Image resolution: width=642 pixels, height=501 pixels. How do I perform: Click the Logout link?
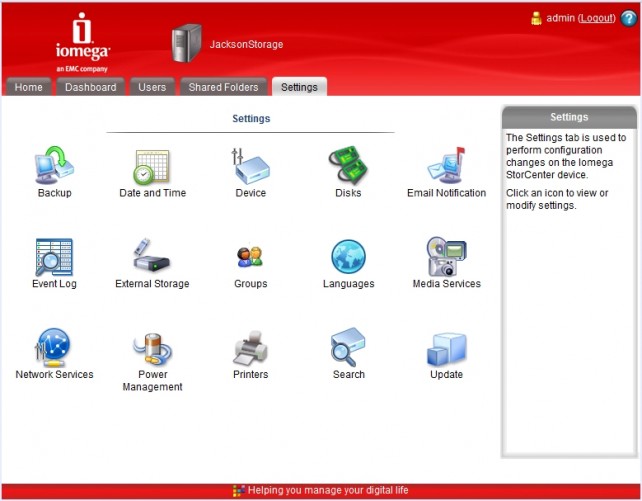point(597,18)
